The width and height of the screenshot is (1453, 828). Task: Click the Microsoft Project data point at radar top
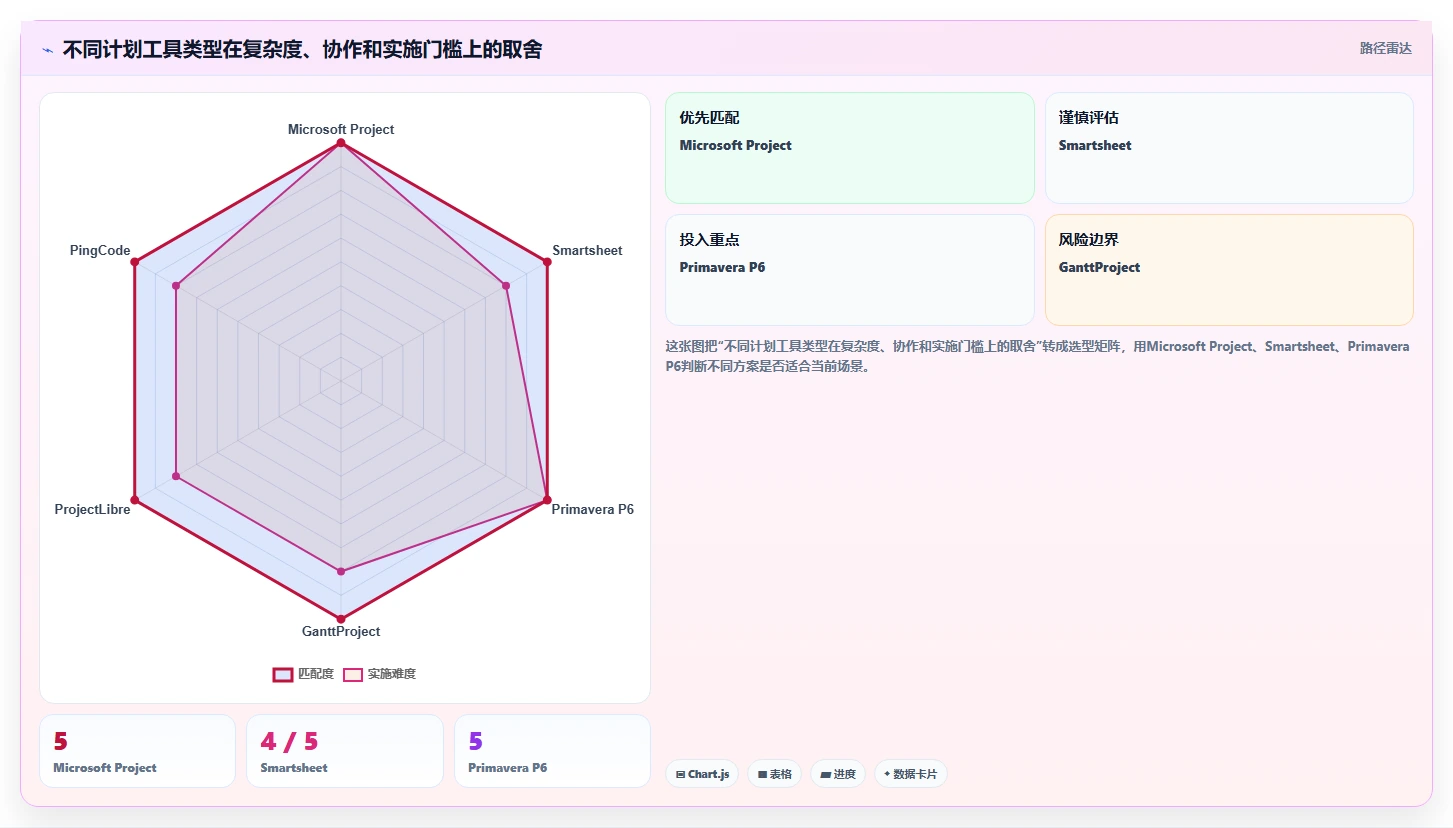341,144
